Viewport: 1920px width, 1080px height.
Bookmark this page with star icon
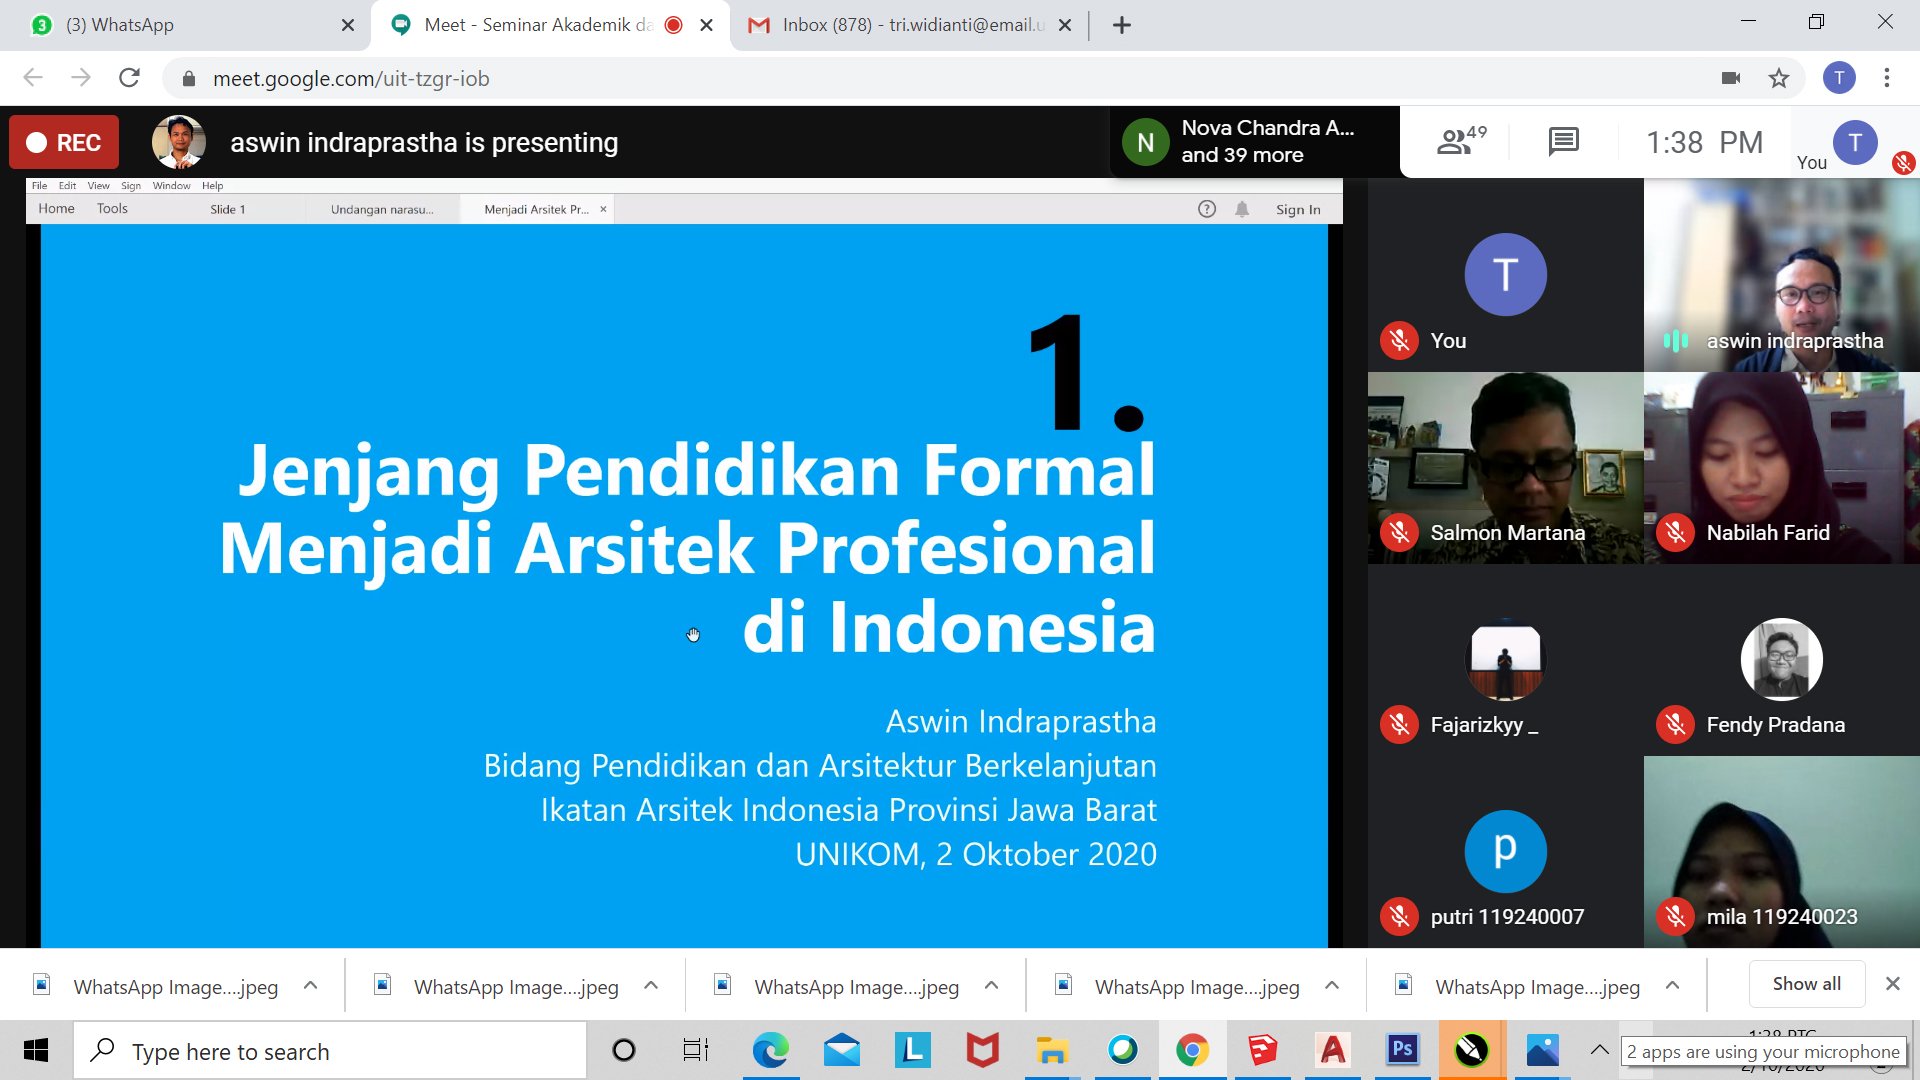[1779, 78]
